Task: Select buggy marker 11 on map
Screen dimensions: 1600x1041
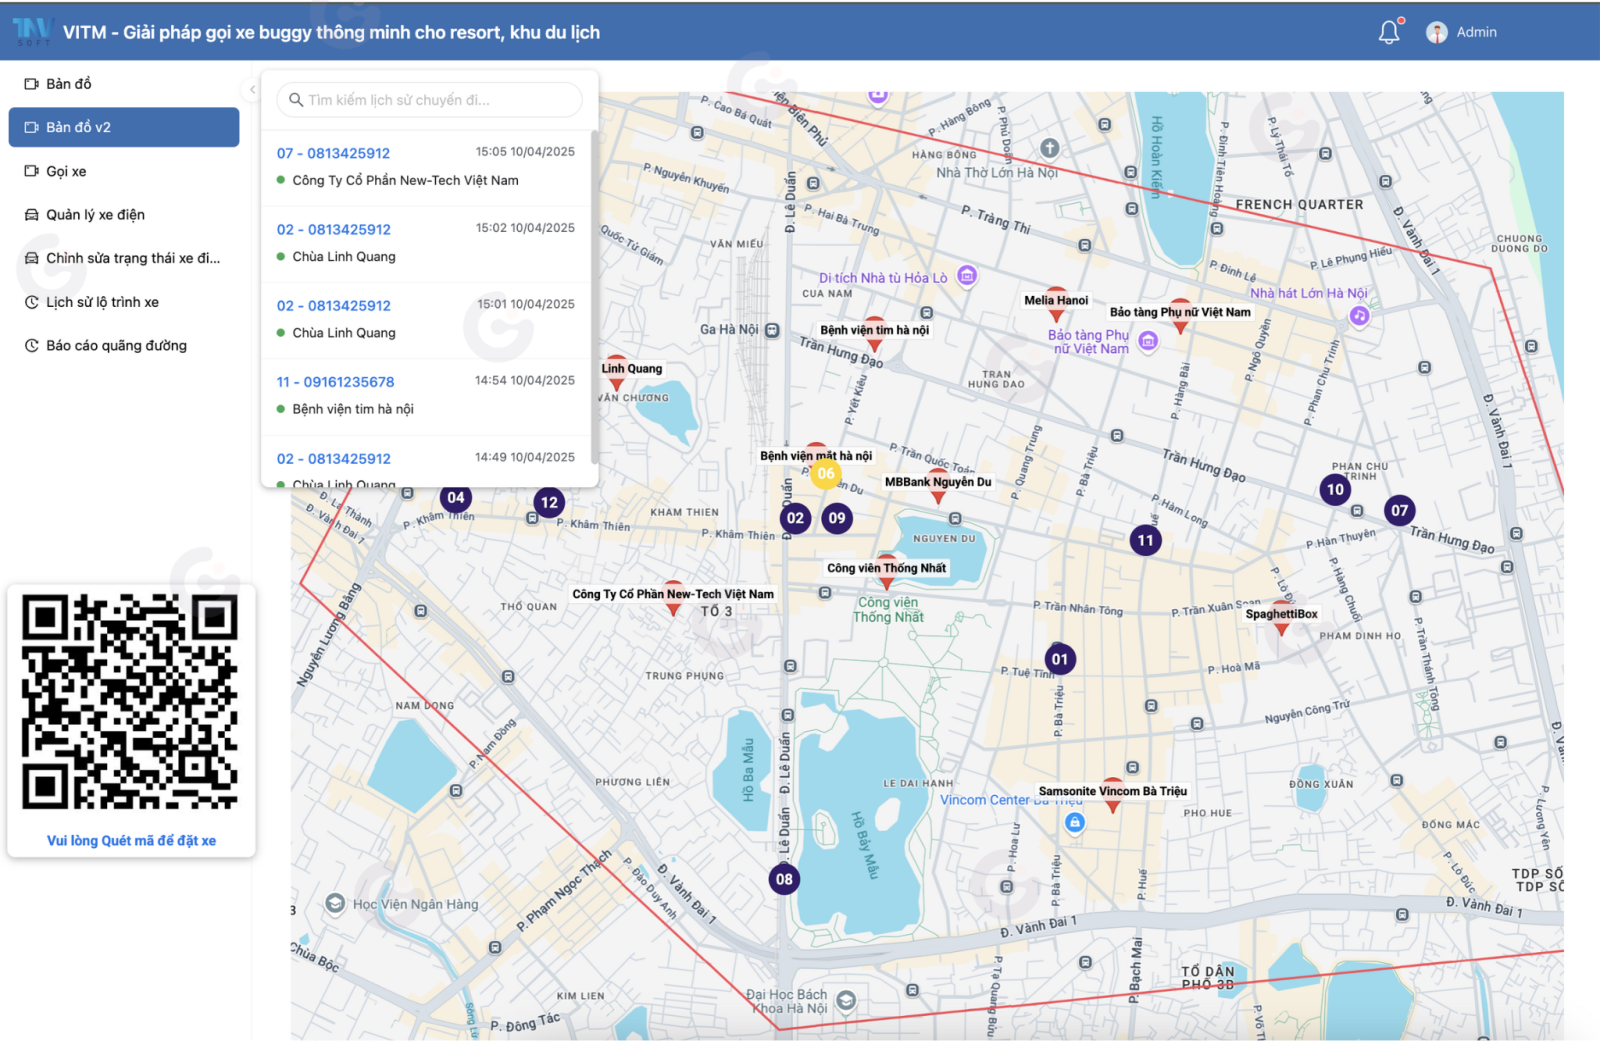Action: 1145,540
